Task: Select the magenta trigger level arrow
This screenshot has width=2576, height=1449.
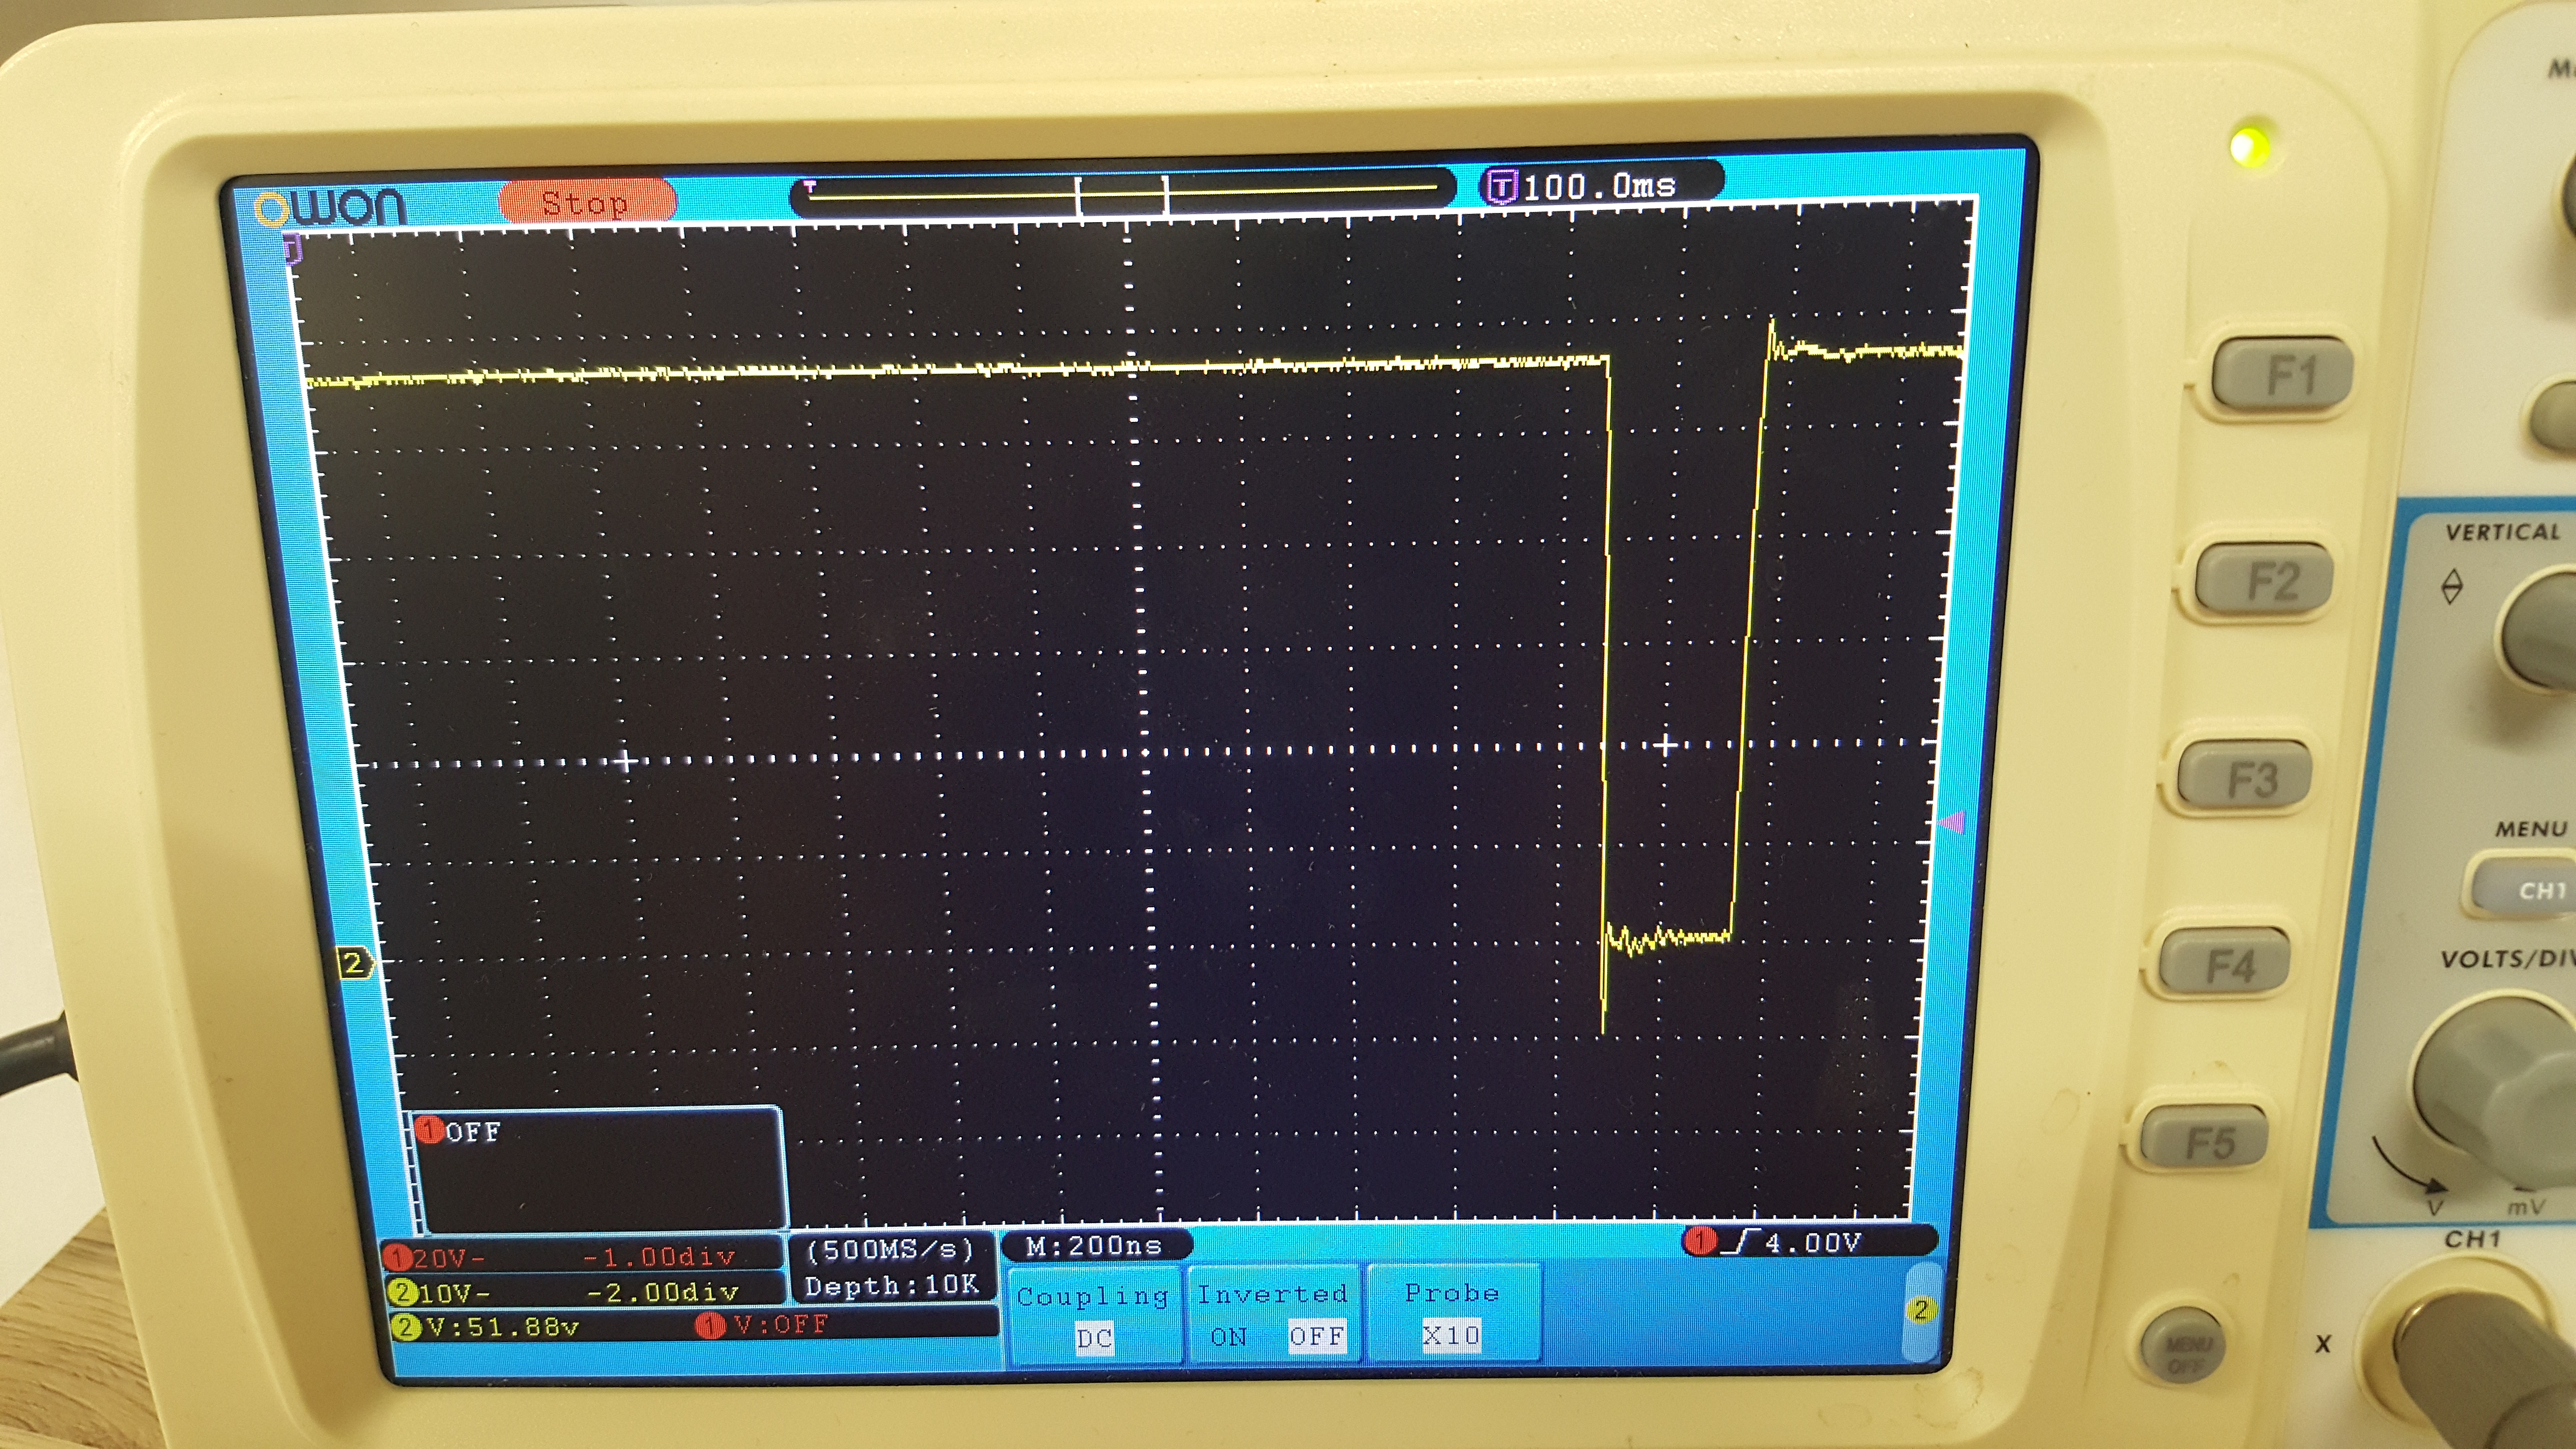Action: [1952, 822]
